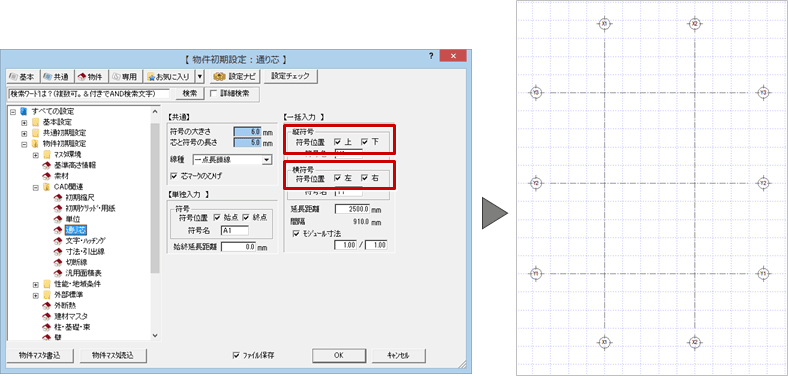Expand the 基本設定 tree folder

click(24, 122)
